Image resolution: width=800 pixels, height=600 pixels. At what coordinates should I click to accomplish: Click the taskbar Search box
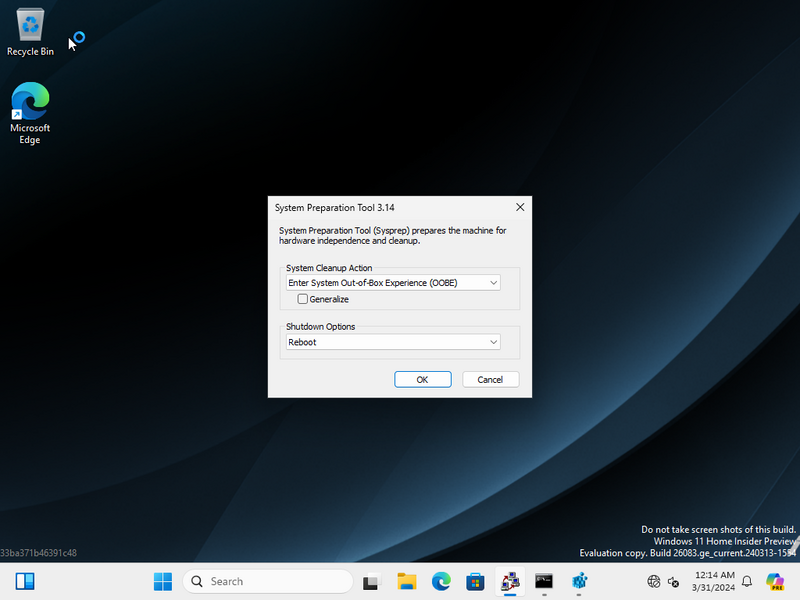[x=267, y=581]
